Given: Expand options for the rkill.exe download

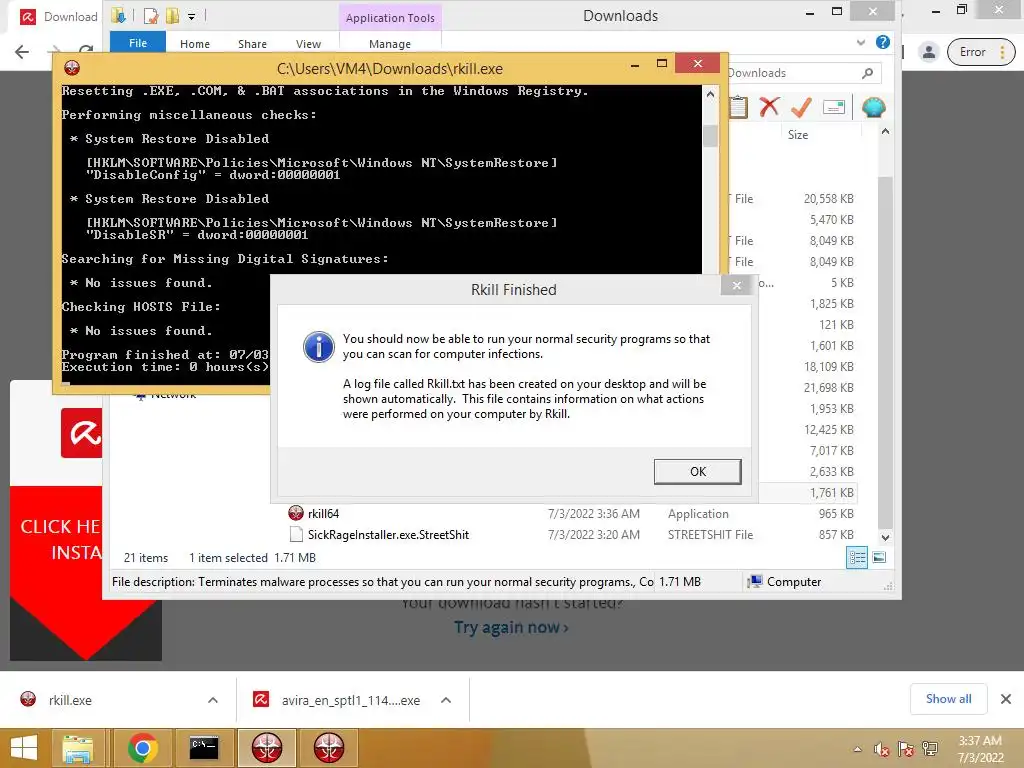Looking at the screenshot, I should coord(213,700).
